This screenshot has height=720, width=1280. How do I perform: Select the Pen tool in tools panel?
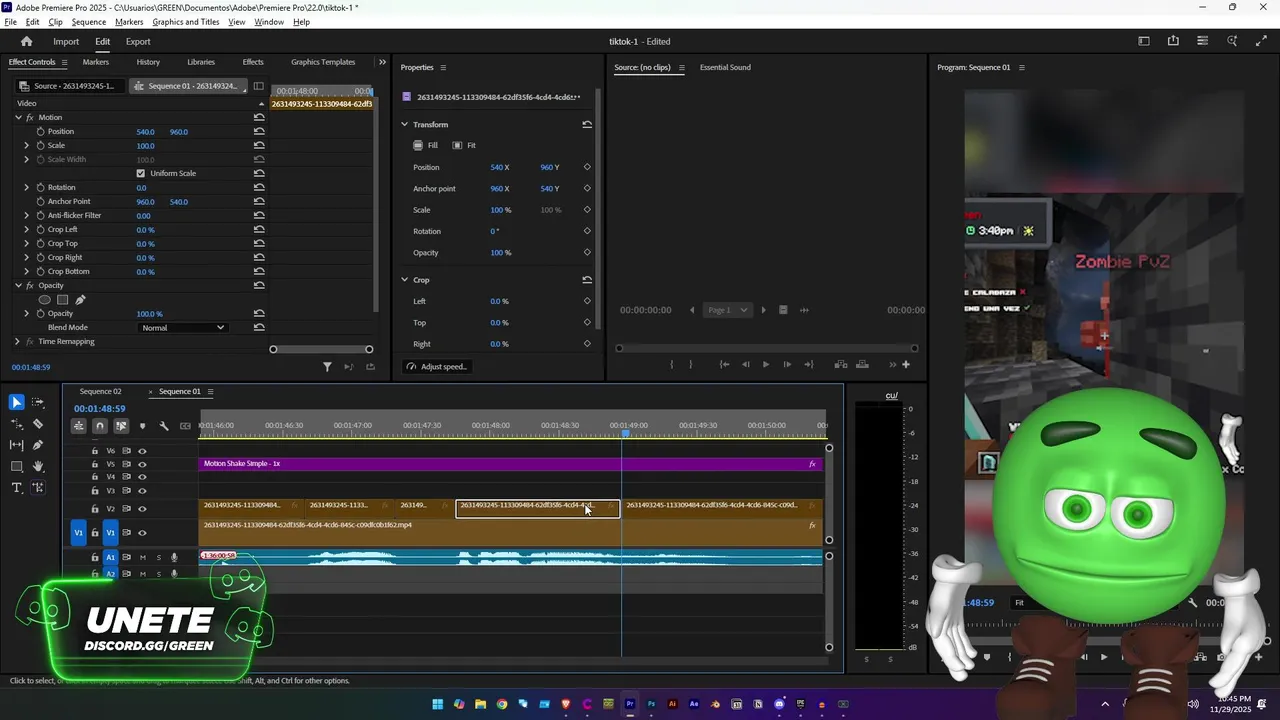click(38, 445)
